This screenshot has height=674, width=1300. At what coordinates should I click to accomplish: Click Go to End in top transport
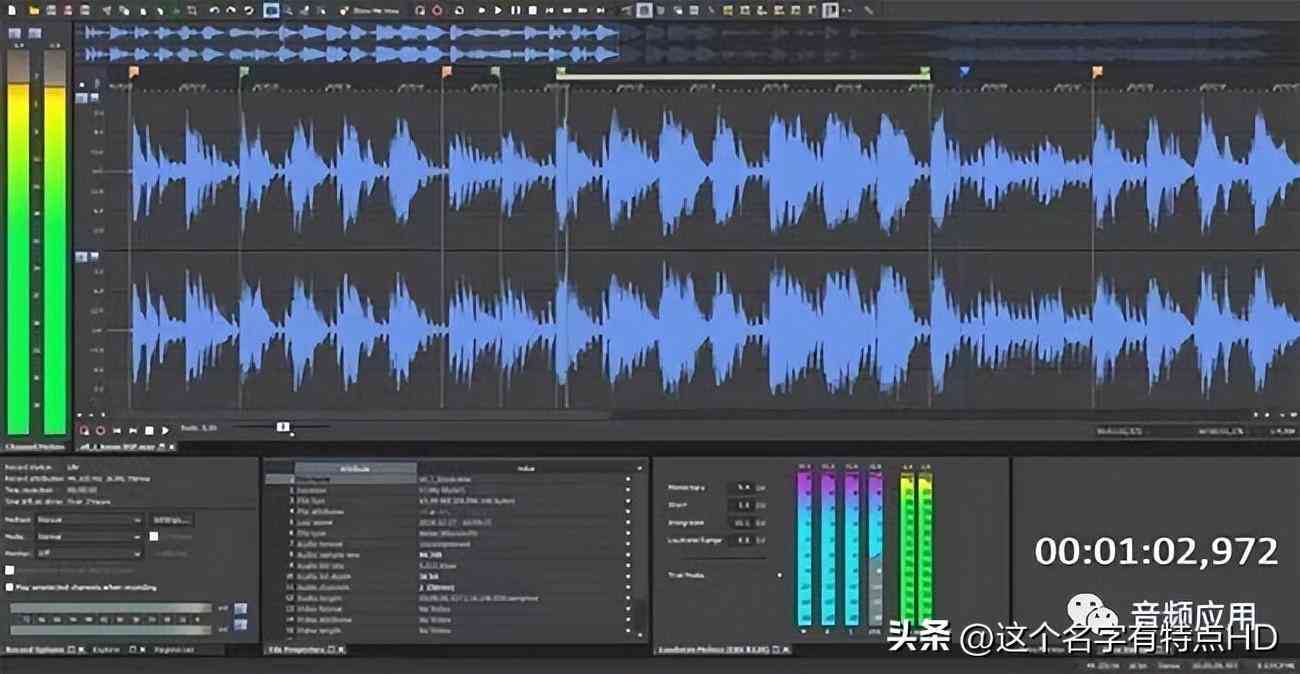tap(600, 9)
